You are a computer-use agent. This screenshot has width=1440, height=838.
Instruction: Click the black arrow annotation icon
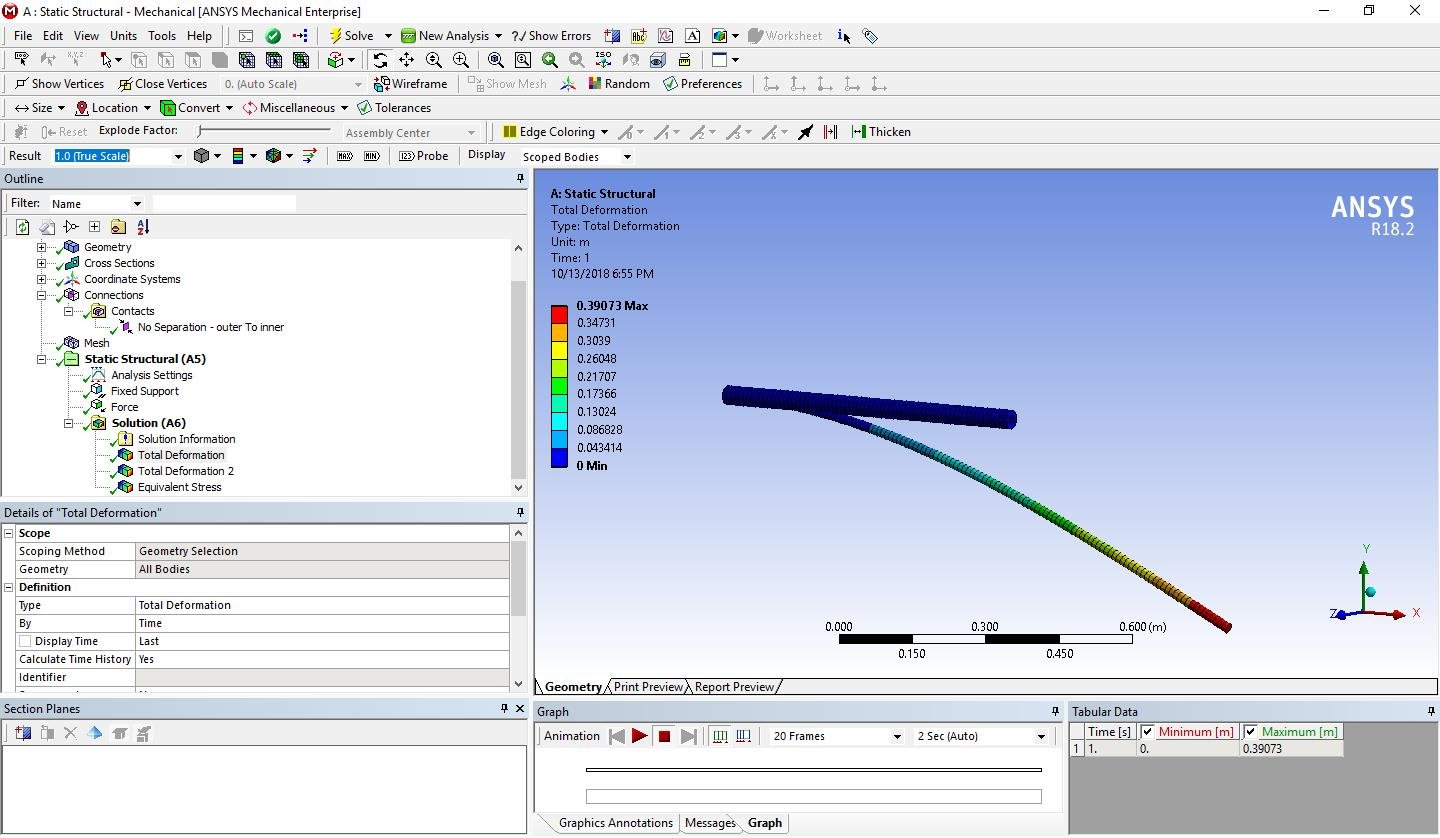point(805,132)
